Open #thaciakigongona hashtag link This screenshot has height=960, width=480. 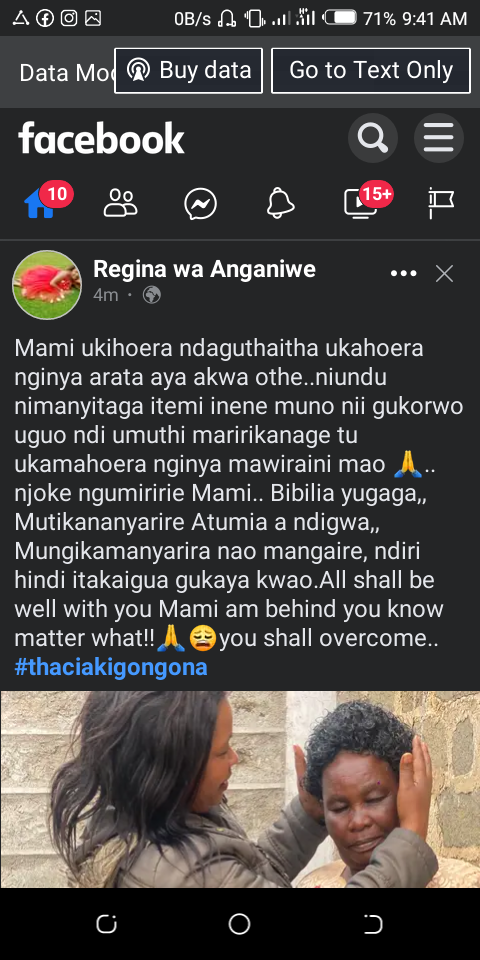tap(111, 667)
